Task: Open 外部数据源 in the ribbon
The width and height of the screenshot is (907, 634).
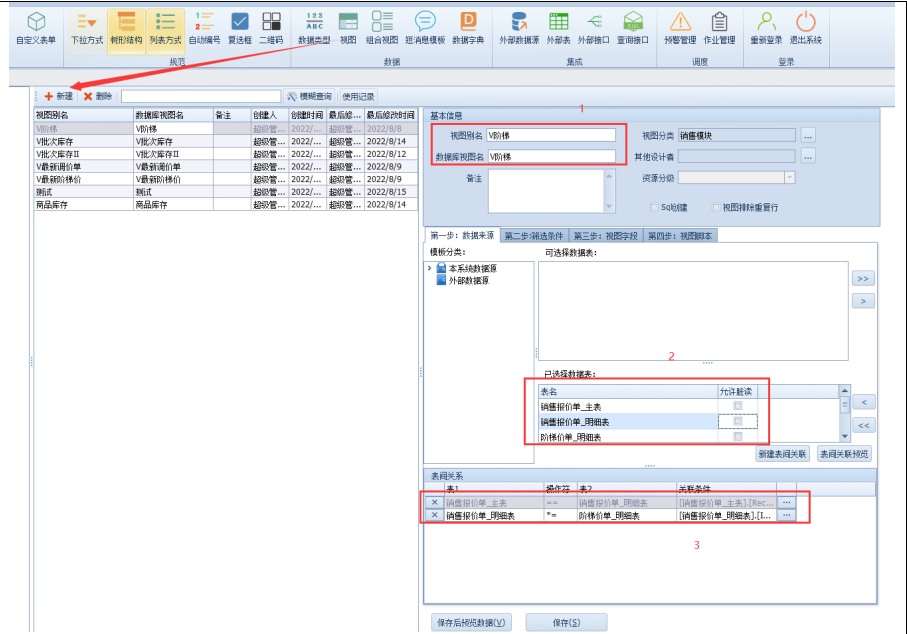Action: [519, 27]
